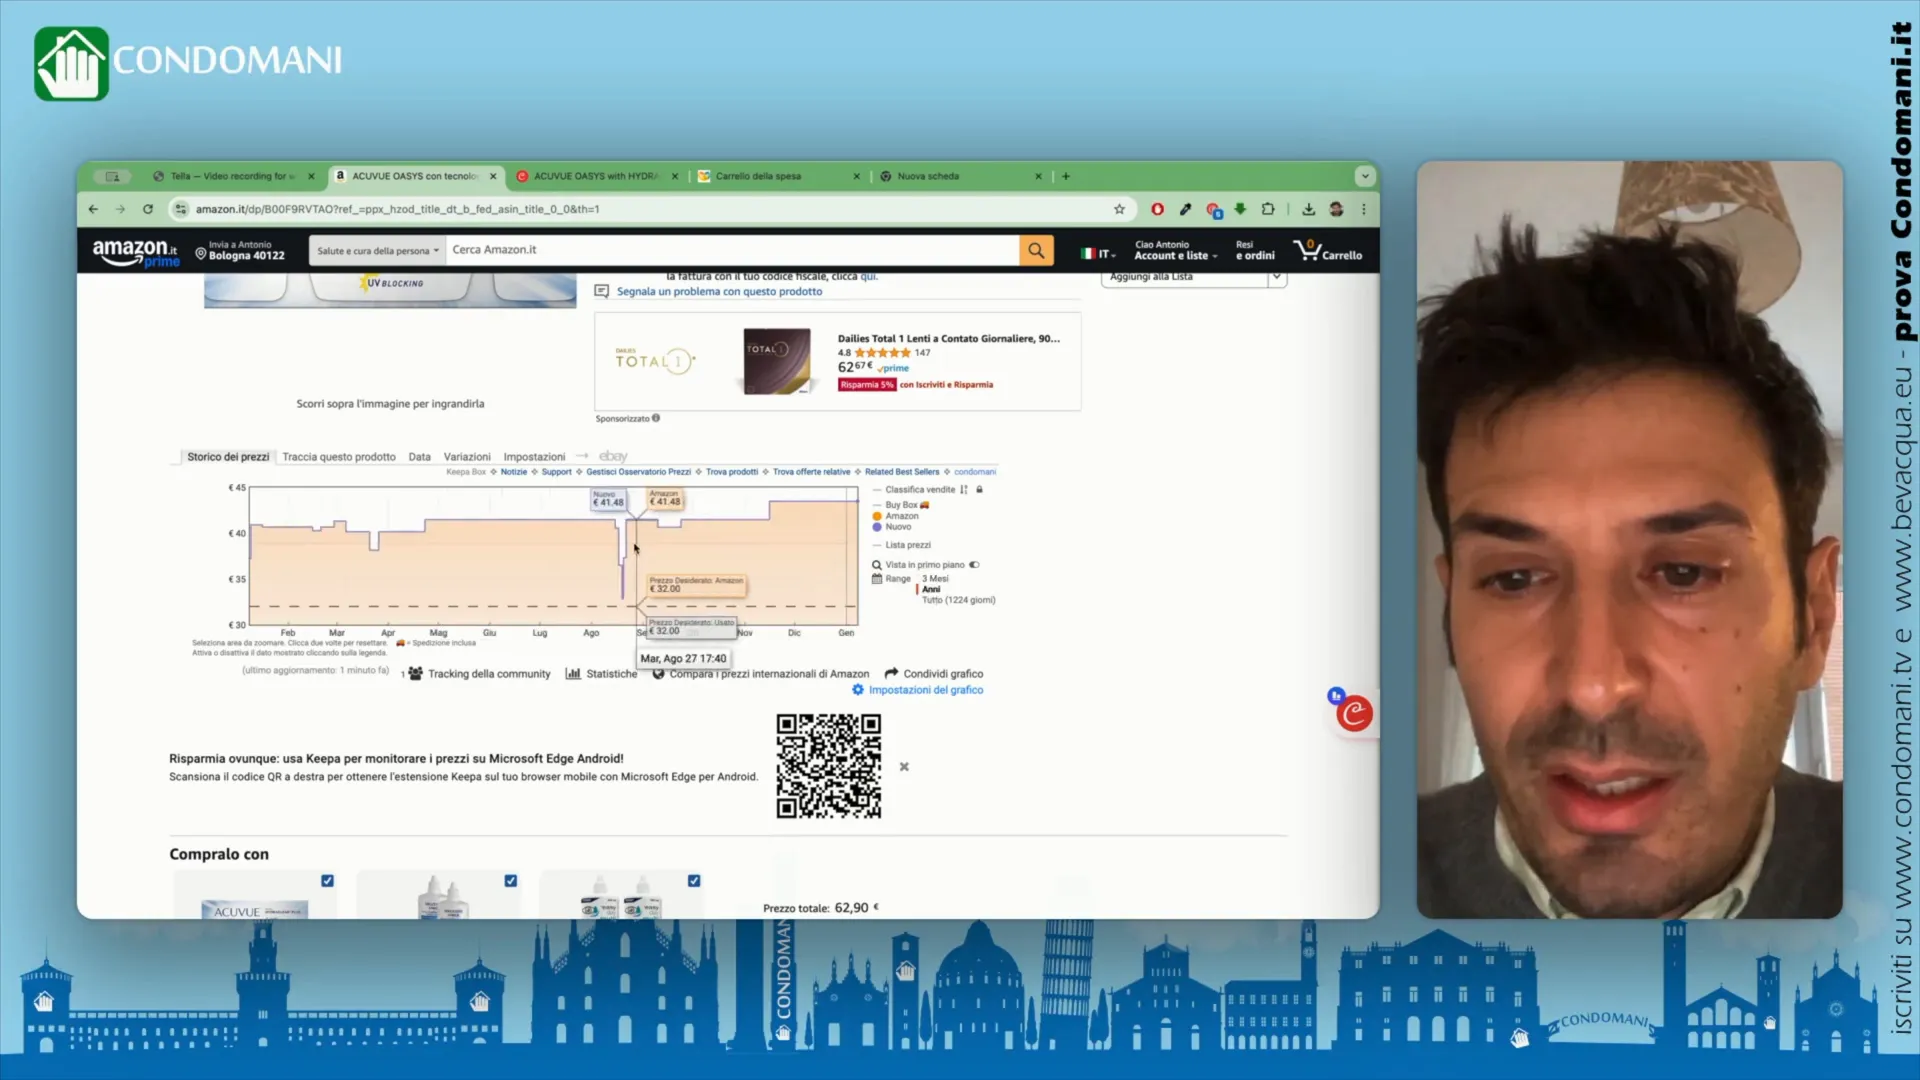Viewport: 1920px width, 1080px height.
Task: Open the Data tab in Keepa
Action: click(420, 457)
